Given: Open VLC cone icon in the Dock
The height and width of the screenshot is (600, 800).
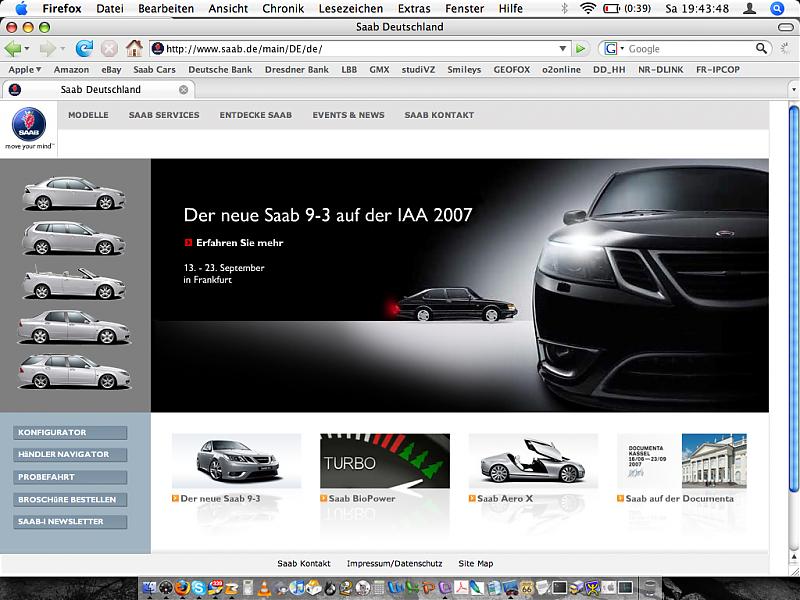Looking at the screenshot, I should [x=264, y=588].
